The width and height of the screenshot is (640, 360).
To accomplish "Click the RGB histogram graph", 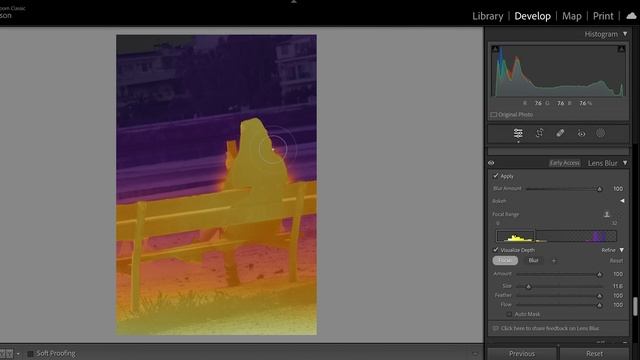I will (558, 71).
